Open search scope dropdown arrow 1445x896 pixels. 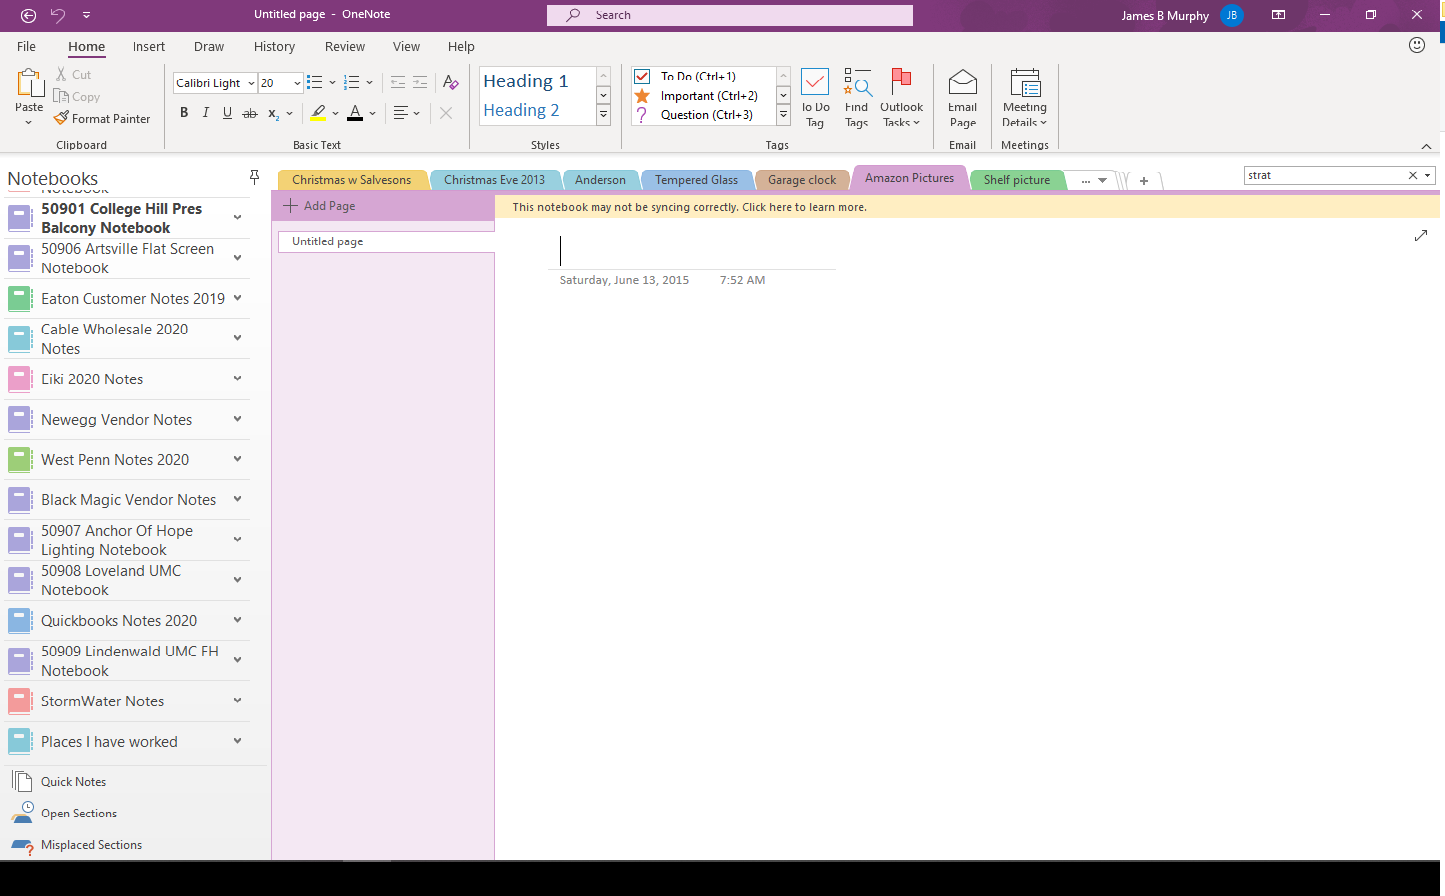point(1428,175)
